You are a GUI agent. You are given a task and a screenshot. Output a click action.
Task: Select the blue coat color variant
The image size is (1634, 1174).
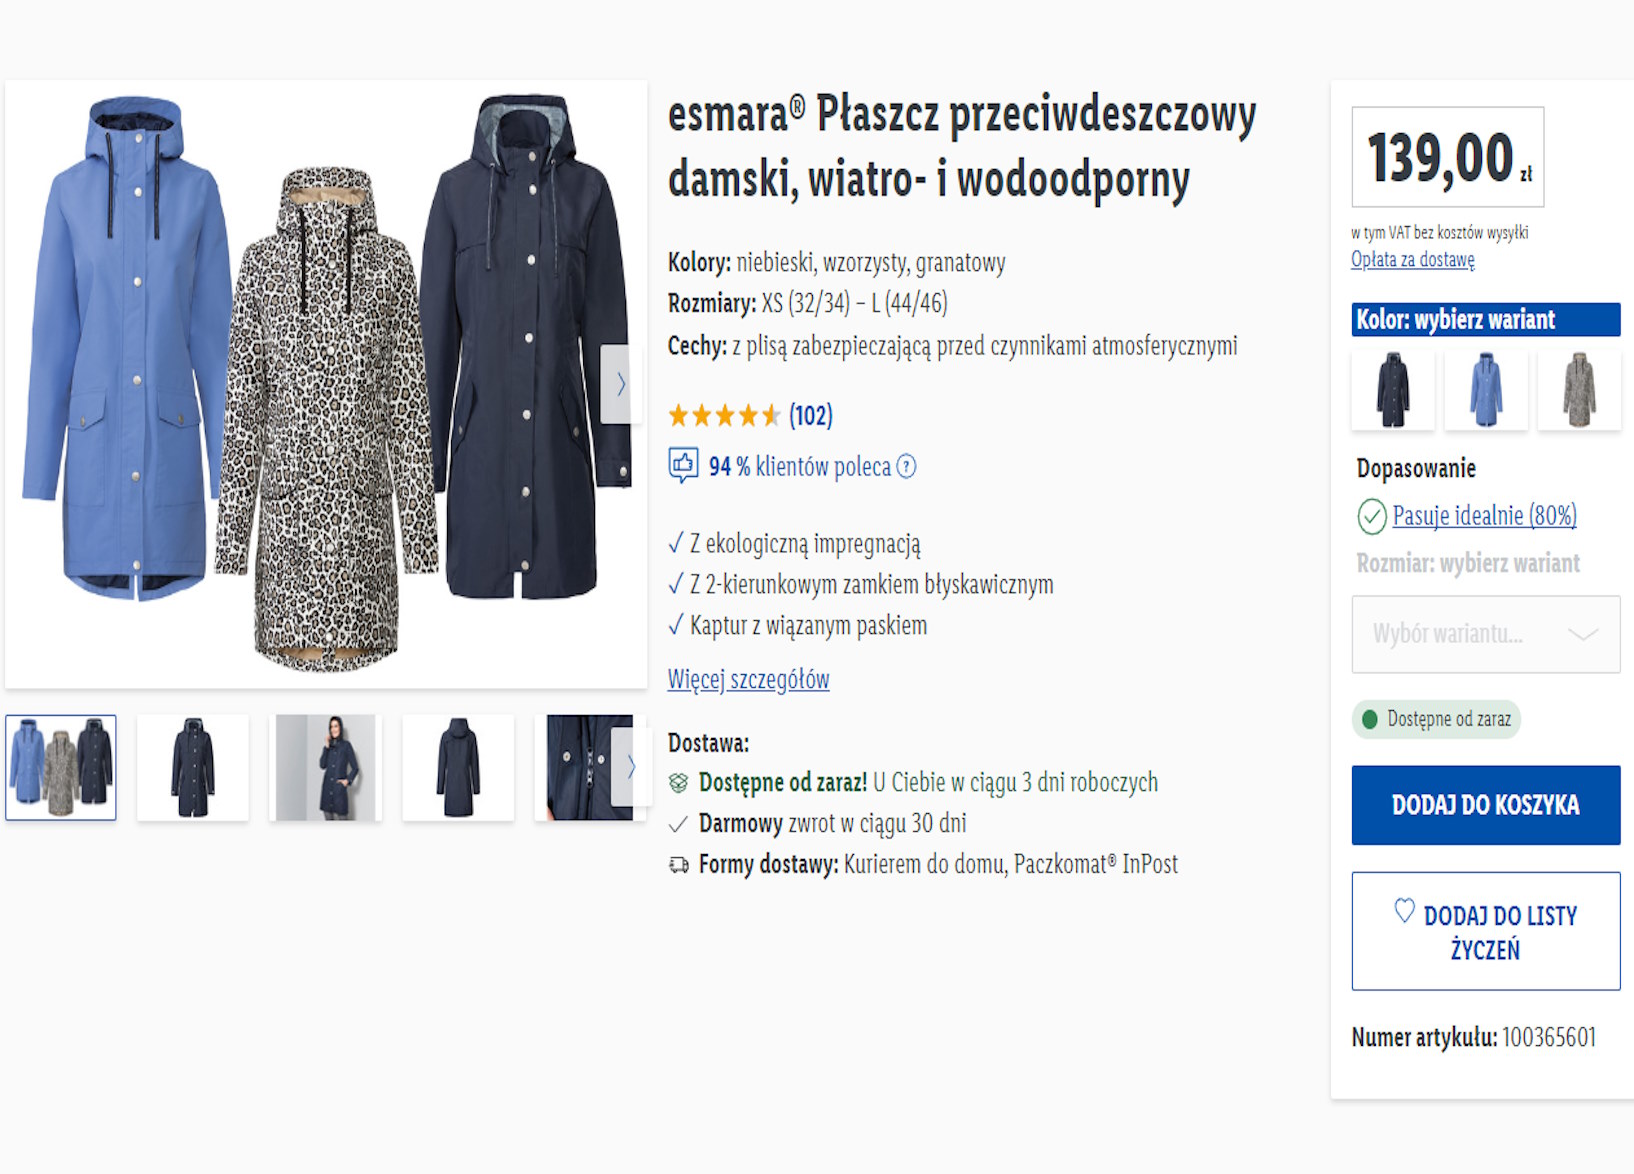[x=1486, y=390]
